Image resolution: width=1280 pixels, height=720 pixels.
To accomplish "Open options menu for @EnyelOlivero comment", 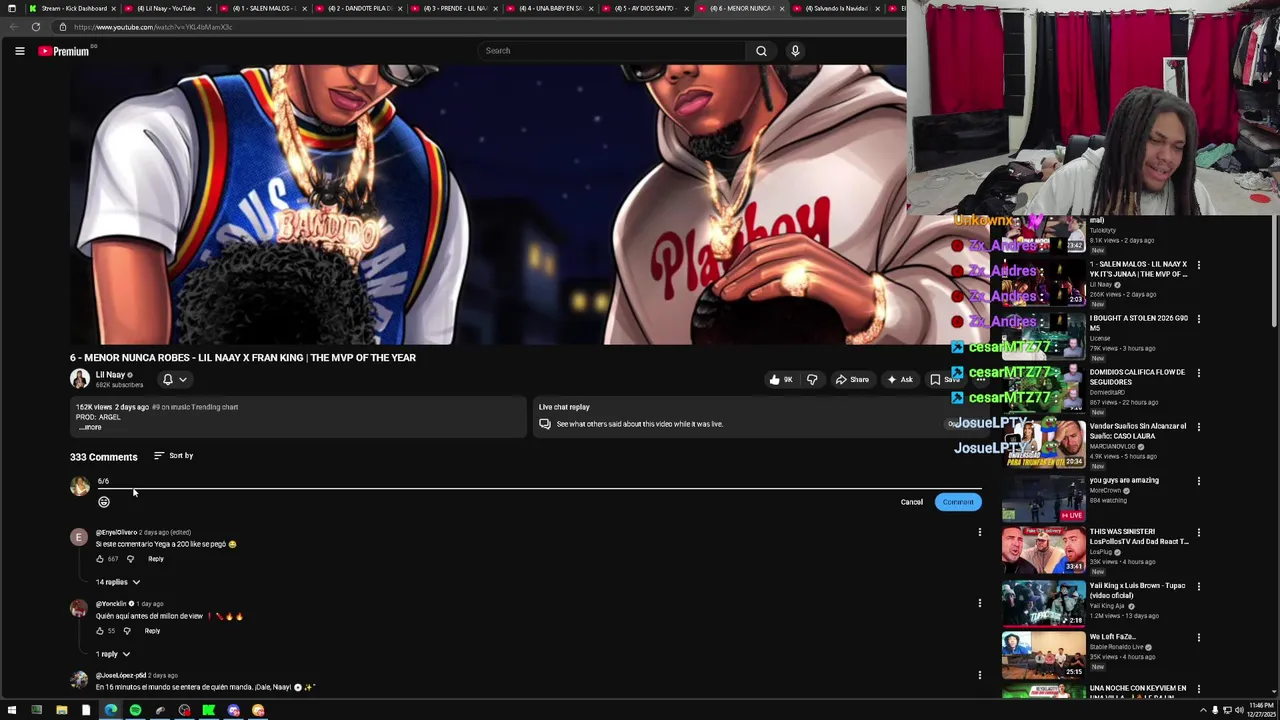I will (979, 532).
